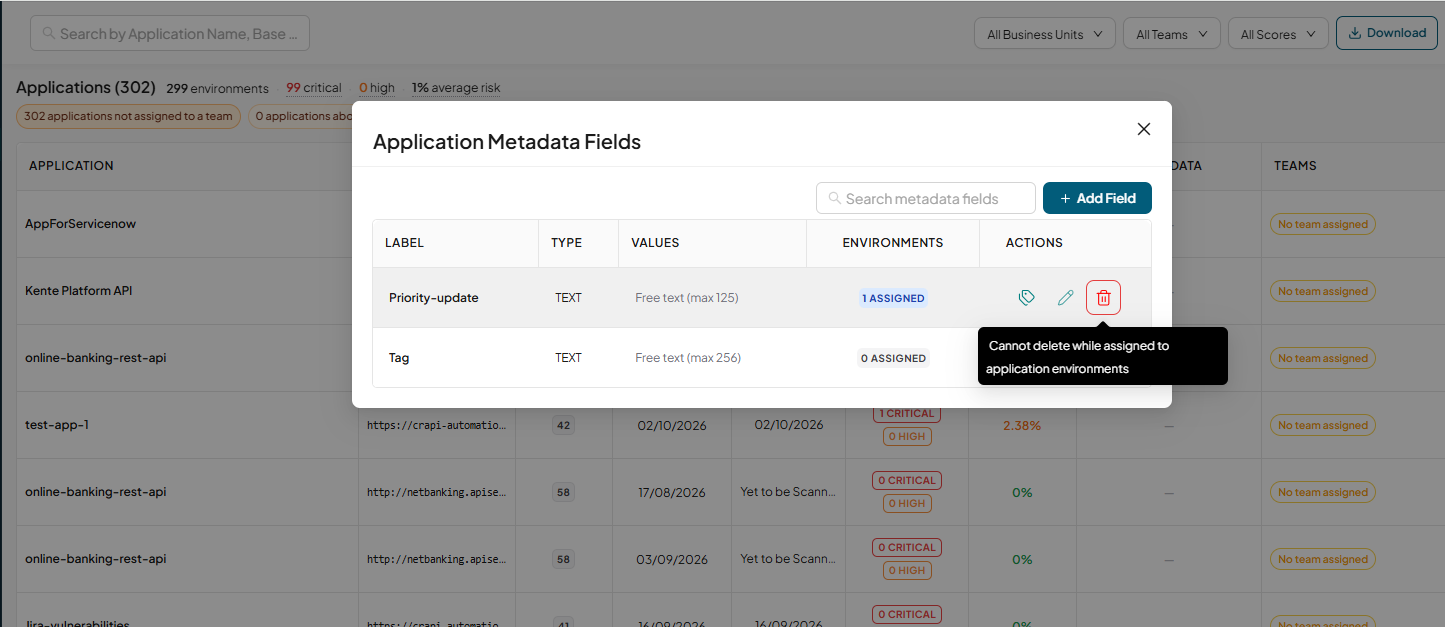Click 'Free text (max 125)' value
1445x627 pixels.
point(687,298)
